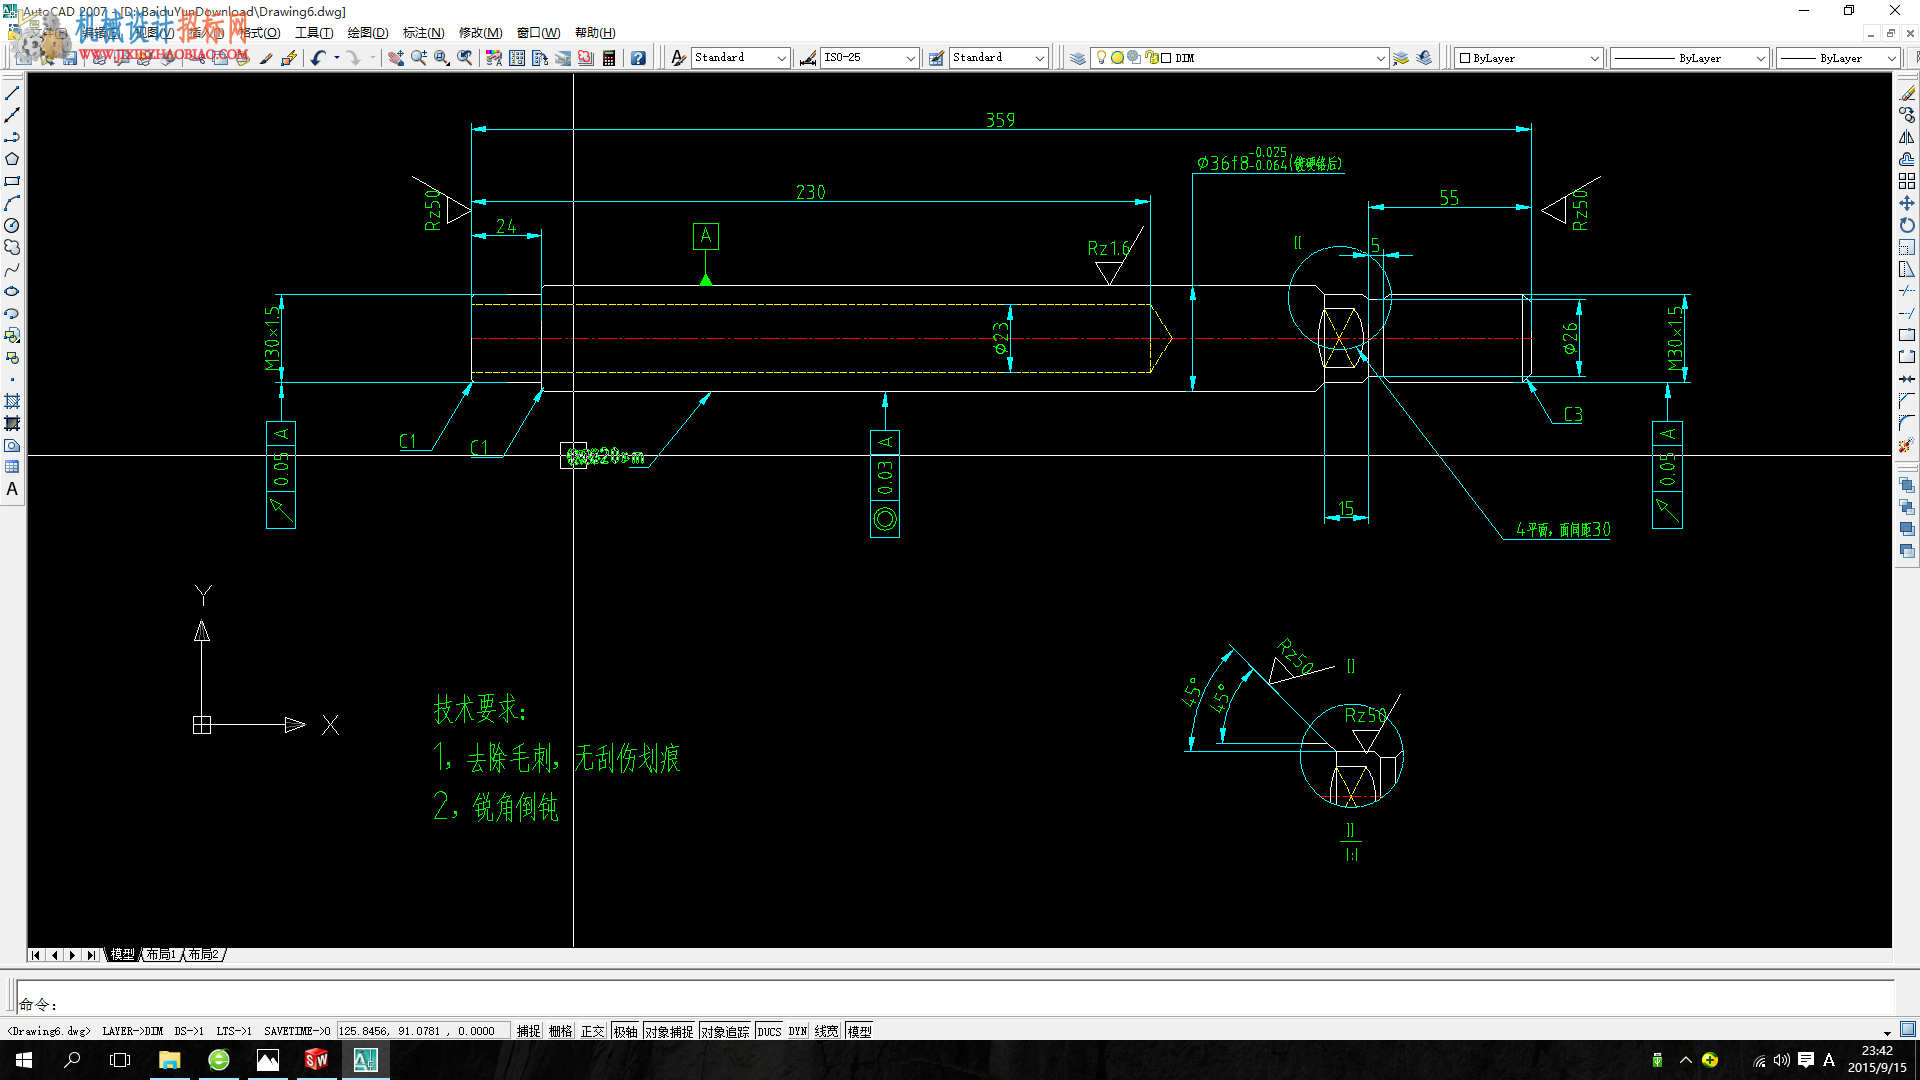Screen dimensions: 1920x1080
Task: Open Windows Start menu
Action: point(24,1060)
